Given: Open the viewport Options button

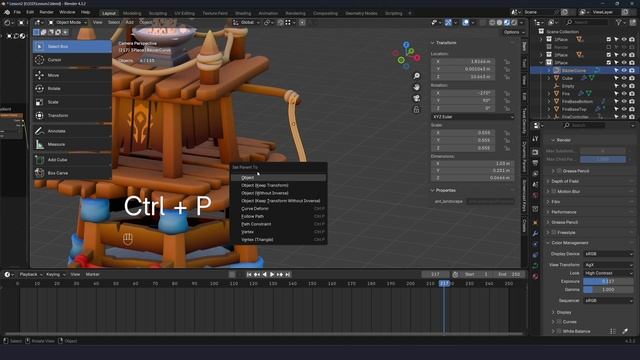Looking at the screenshot, I should 513,32.
